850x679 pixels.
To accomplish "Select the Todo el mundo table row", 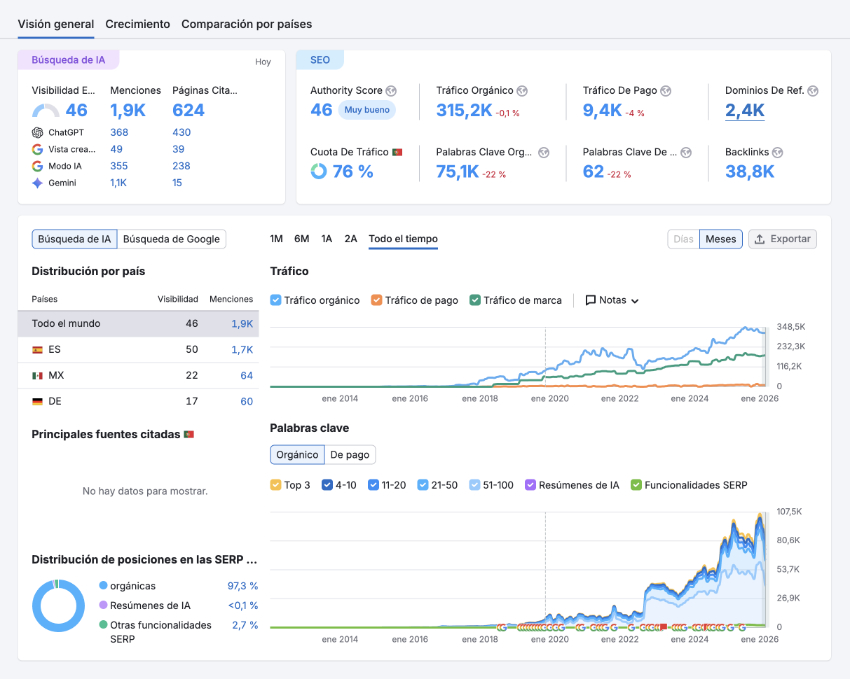I will coord(138,324).
